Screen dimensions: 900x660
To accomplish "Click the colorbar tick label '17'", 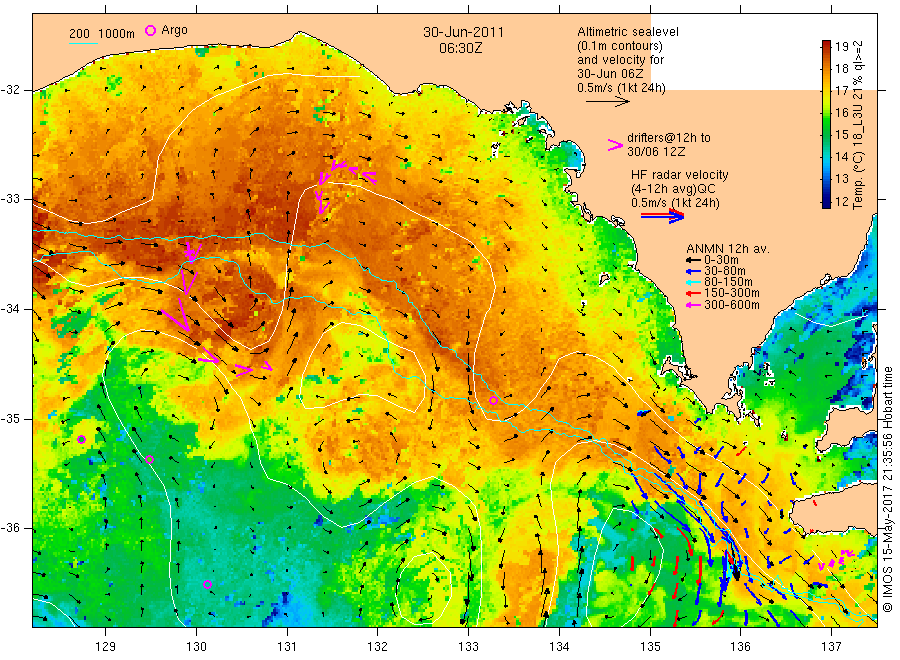I will coord(841,91).
